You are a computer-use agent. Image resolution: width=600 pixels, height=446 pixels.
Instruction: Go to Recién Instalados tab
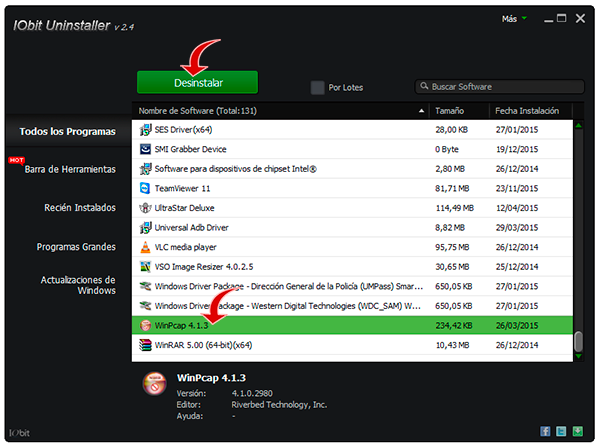click(x=80, y=208)
